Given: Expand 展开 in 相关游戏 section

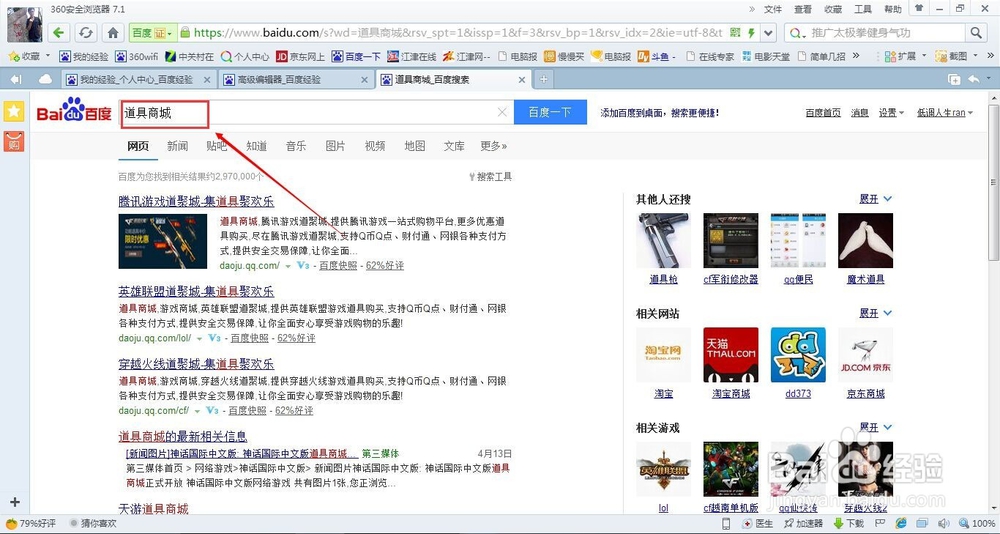Looking at the screenshot, I should [876, 427].
